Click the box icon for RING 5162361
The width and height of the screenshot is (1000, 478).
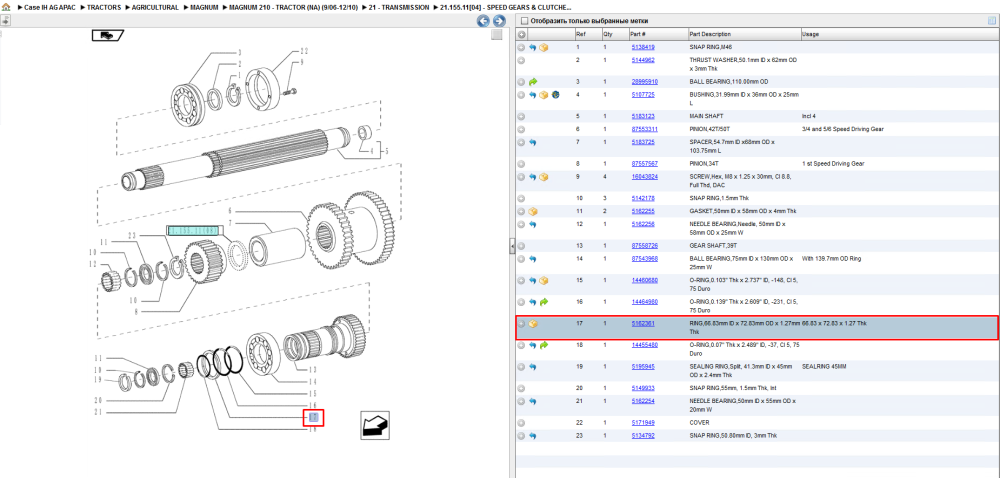[533, 324]
